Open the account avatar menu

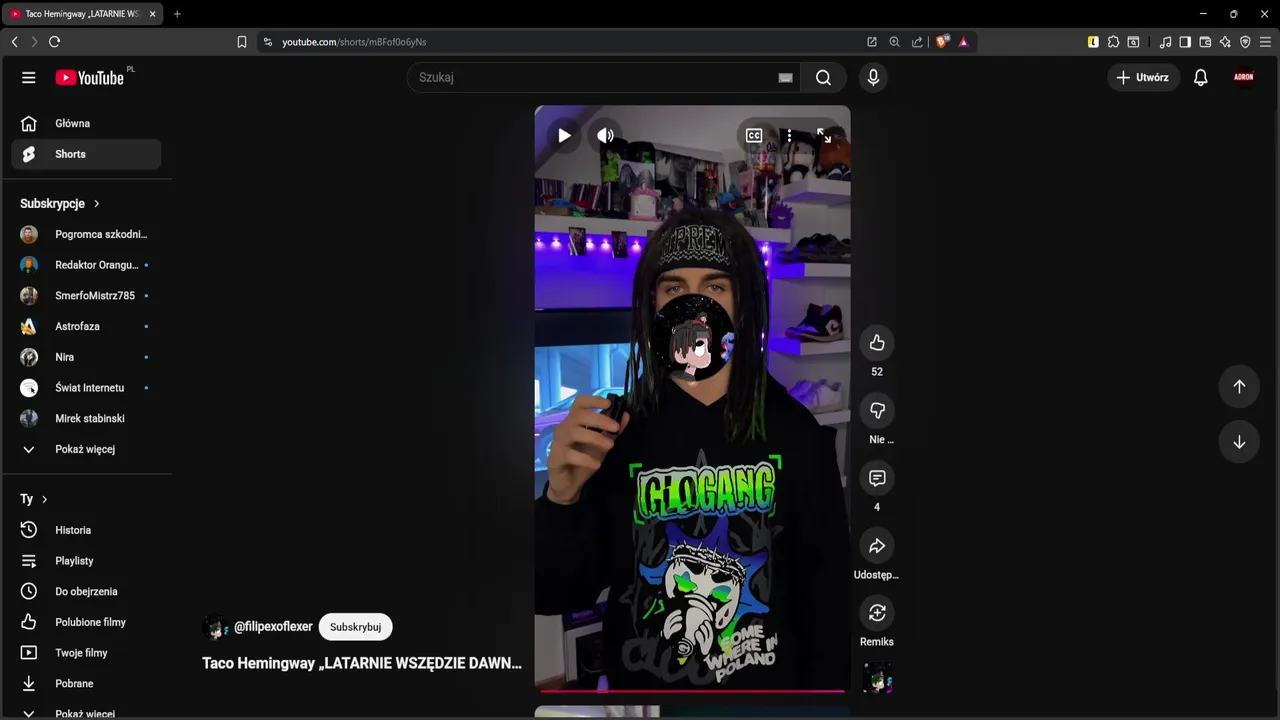(x=1244, y=77)
